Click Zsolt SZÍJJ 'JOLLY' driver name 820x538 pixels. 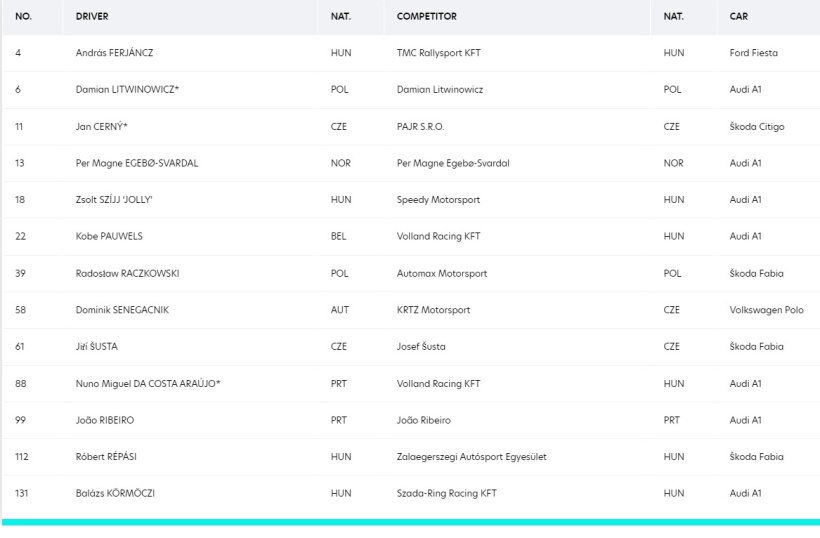114,200
